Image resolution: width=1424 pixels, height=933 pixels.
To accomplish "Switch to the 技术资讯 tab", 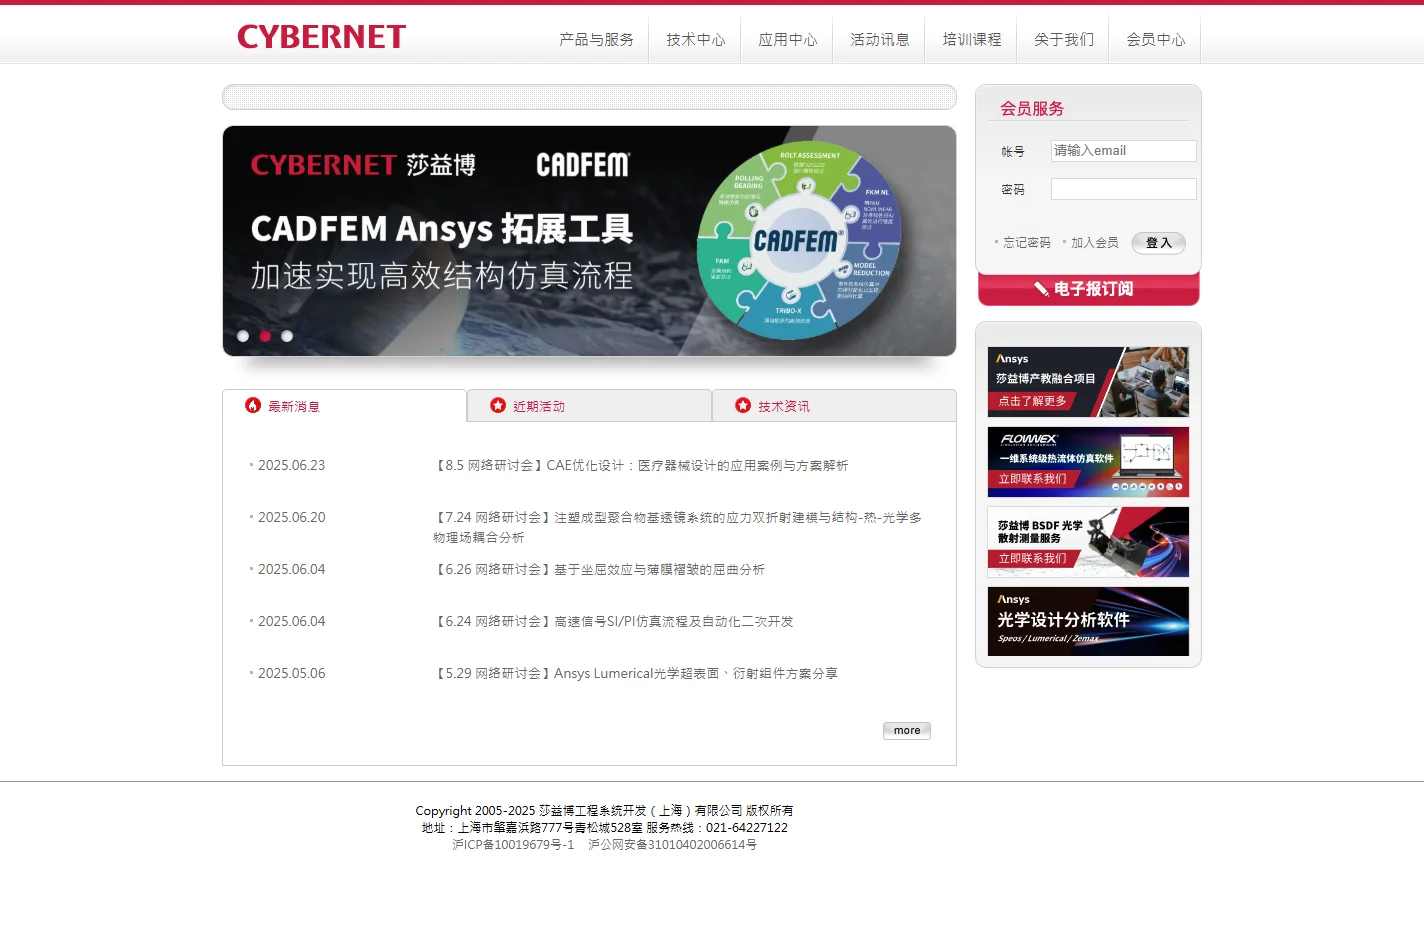I will click(x=834, y=406).
